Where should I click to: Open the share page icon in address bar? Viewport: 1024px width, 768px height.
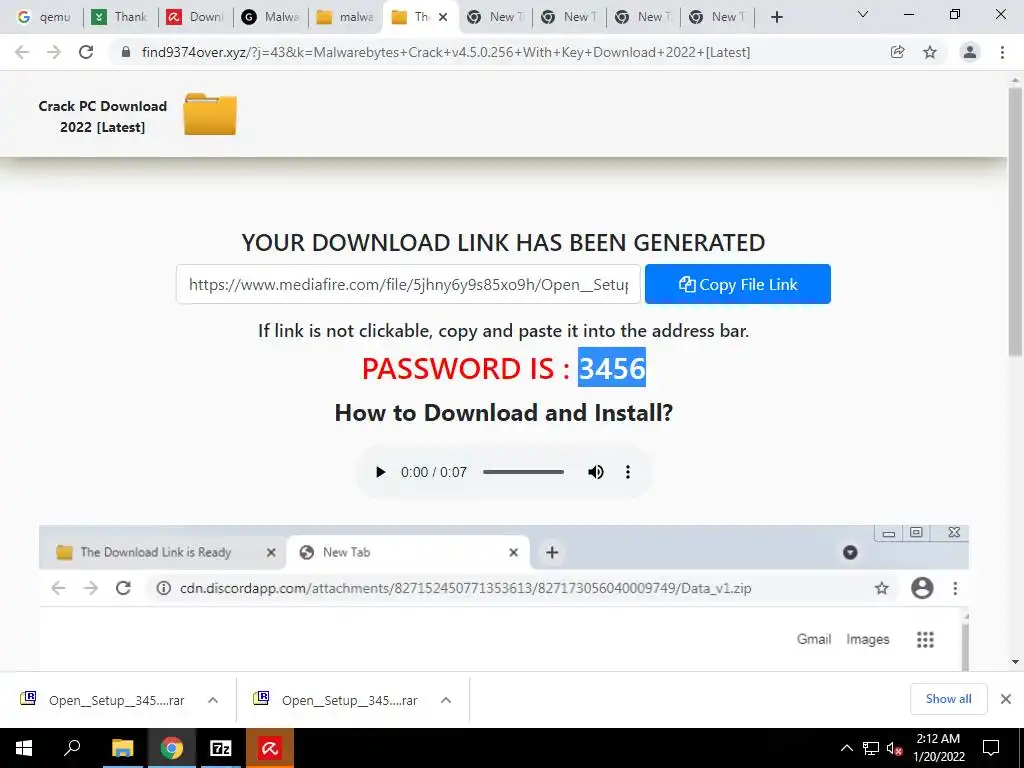pos(897,52)
